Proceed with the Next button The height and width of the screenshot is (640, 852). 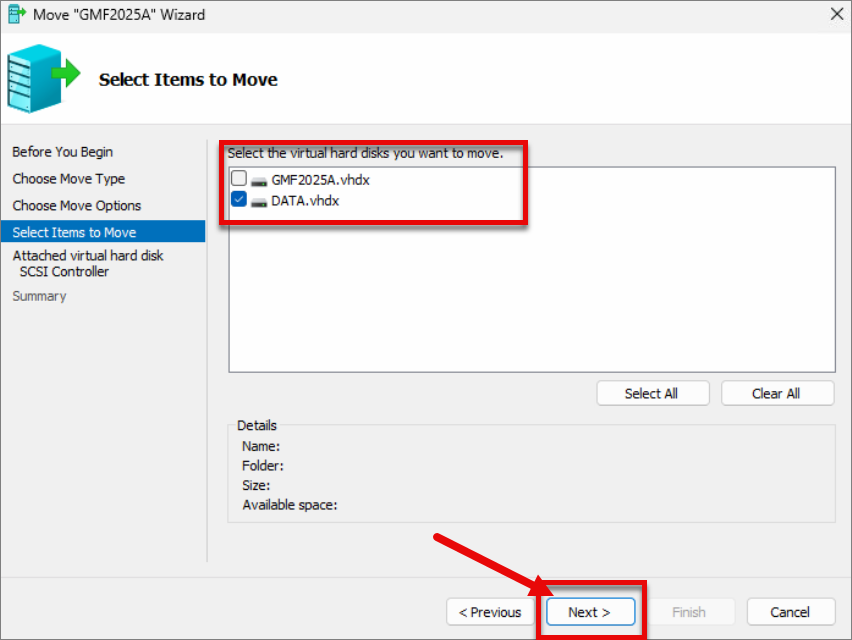click(590, 612)
